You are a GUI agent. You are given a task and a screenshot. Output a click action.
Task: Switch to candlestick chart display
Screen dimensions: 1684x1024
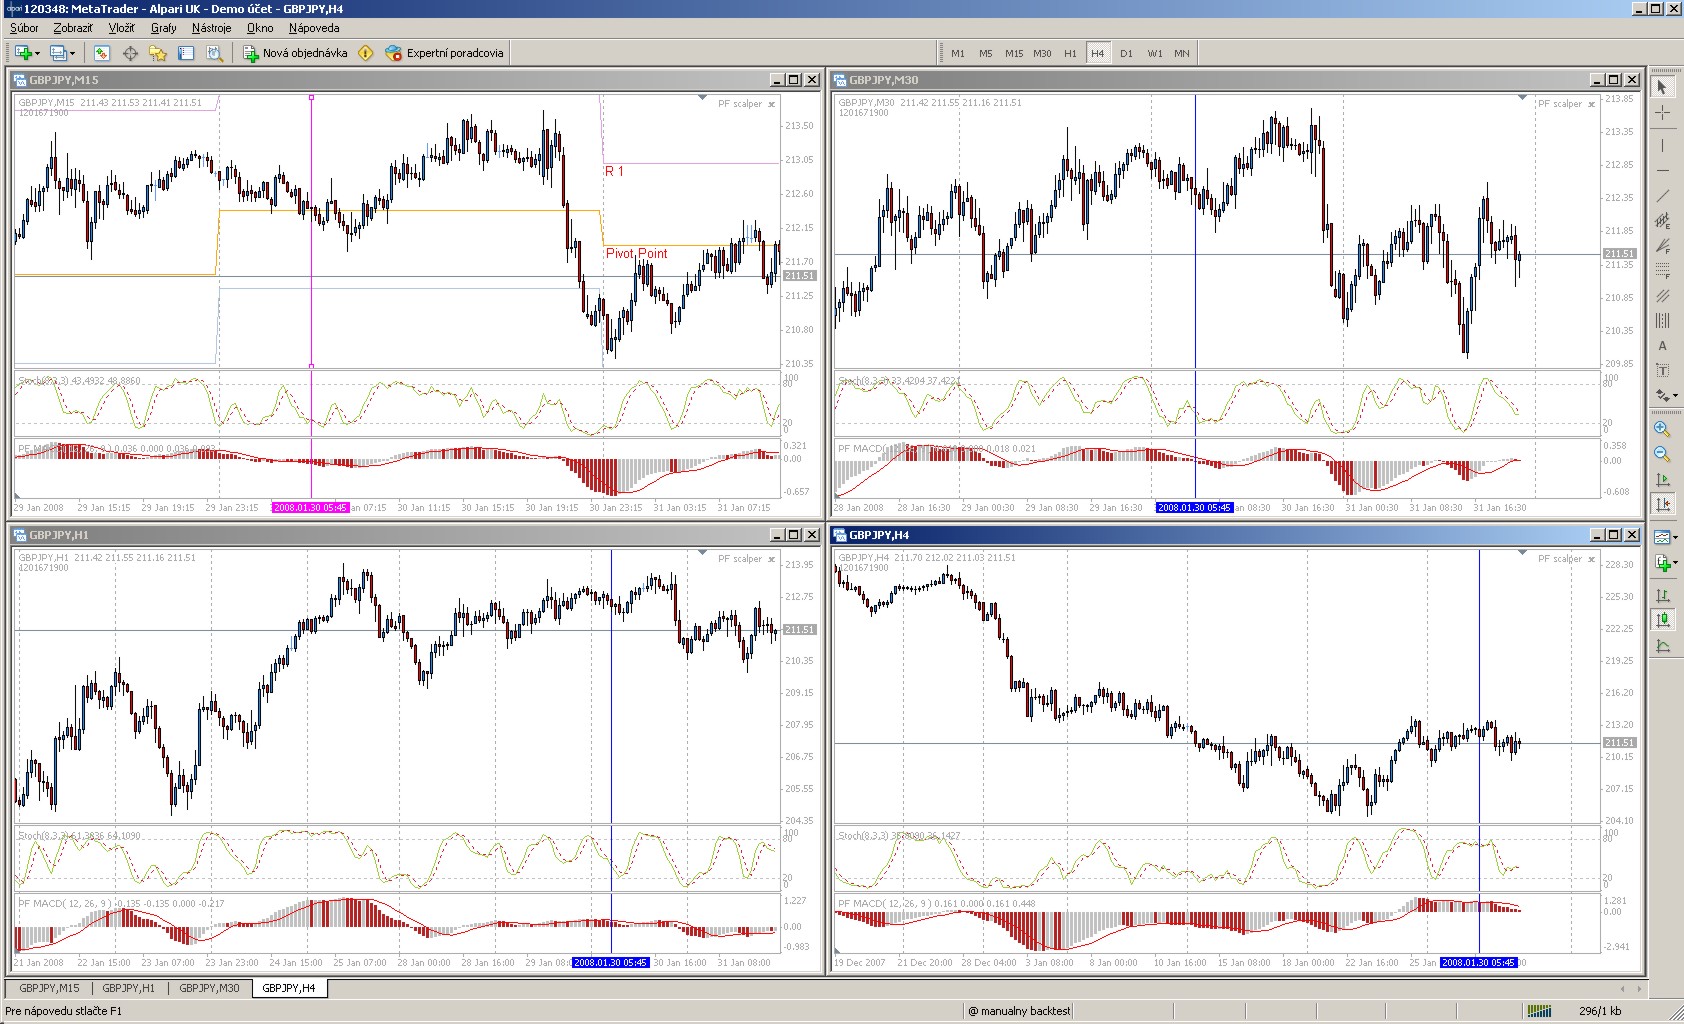click(x=1662, y=621)
